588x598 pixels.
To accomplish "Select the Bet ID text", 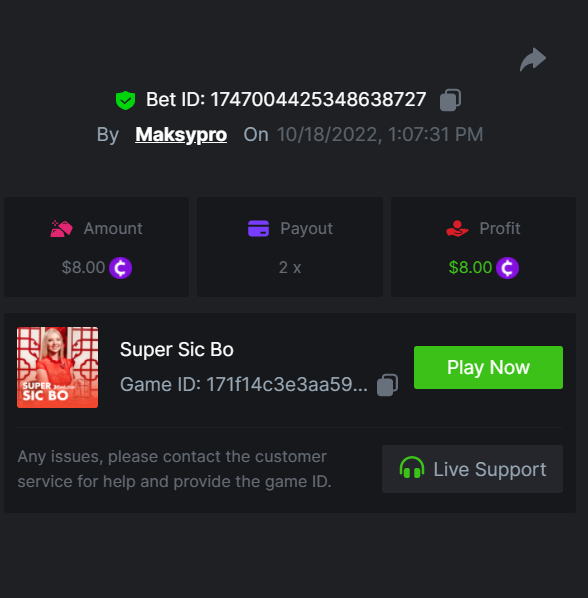I will (x=286, y=100).
